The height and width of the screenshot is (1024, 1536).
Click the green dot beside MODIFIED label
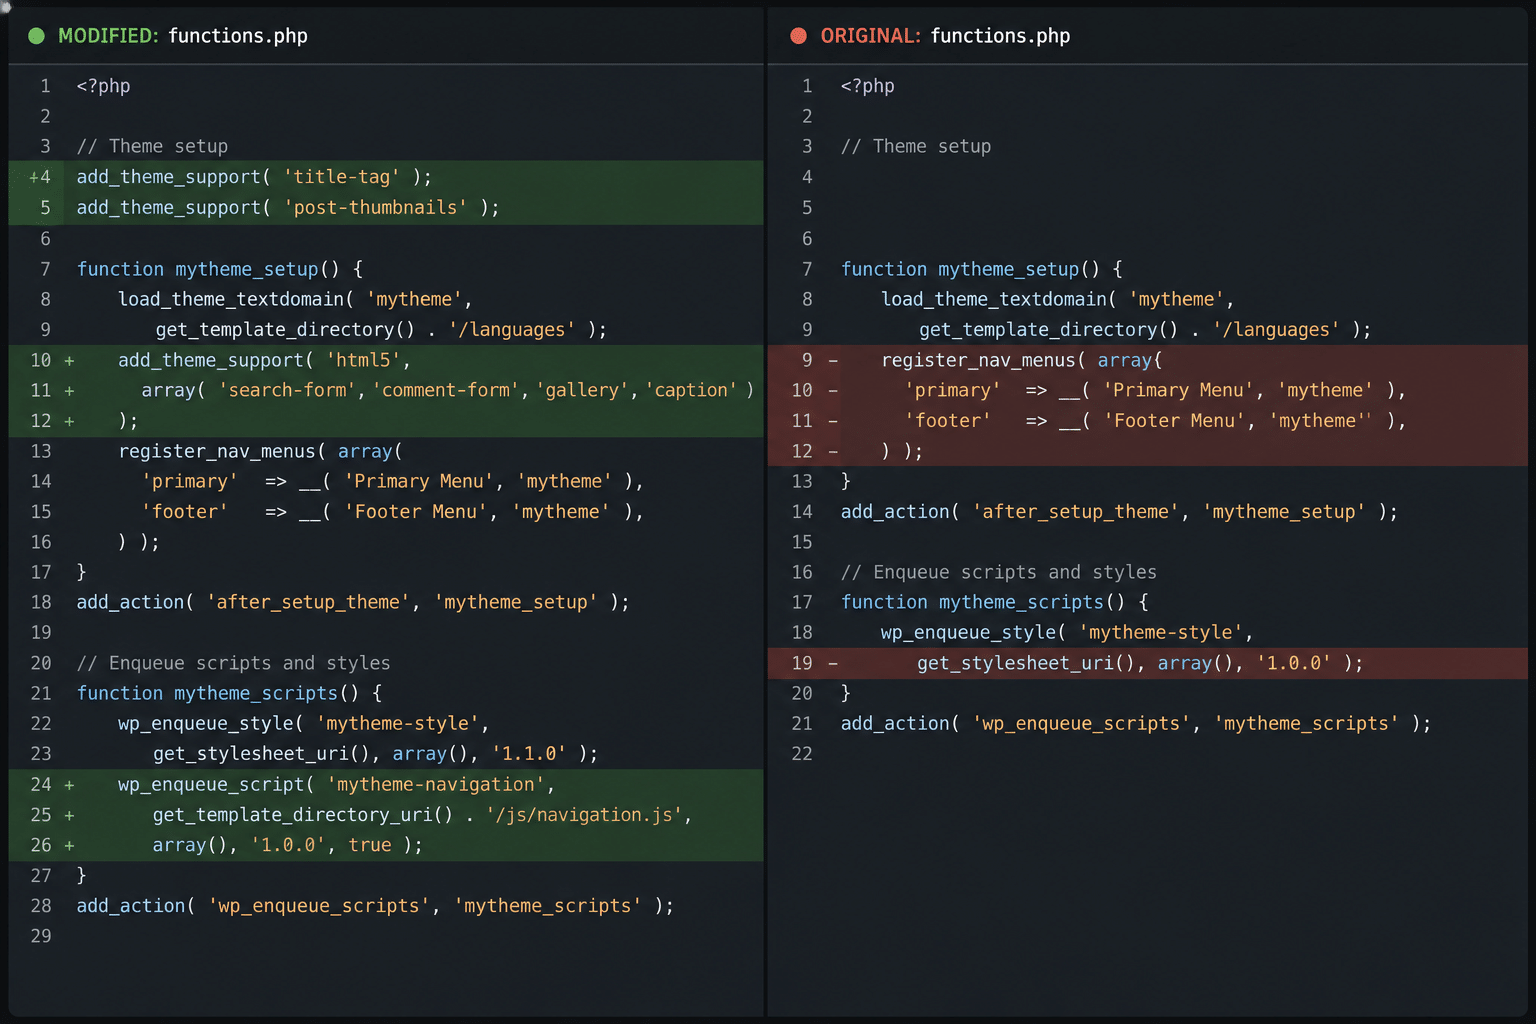click(x=37, y=36)
